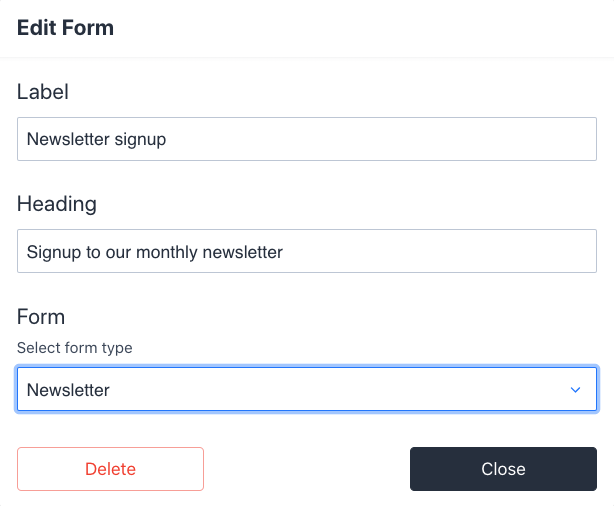This screenshot has width=614, height=506.
Task: Click the word 'Delete' inside the red-outlined button
Action: (110, 469)
